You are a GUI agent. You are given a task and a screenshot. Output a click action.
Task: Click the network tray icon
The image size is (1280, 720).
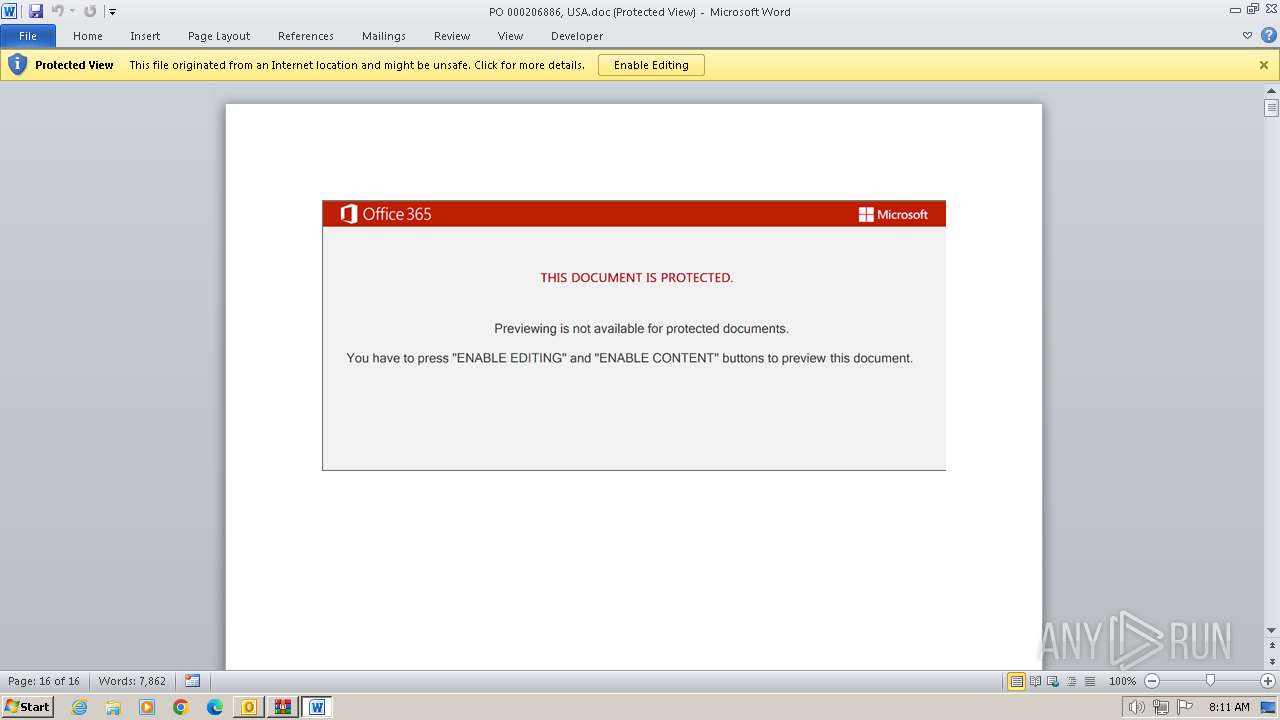[1160, 707]
